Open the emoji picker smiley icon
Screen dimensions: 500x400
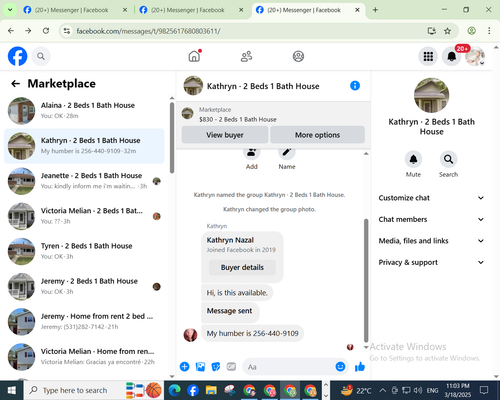point(340,367)
